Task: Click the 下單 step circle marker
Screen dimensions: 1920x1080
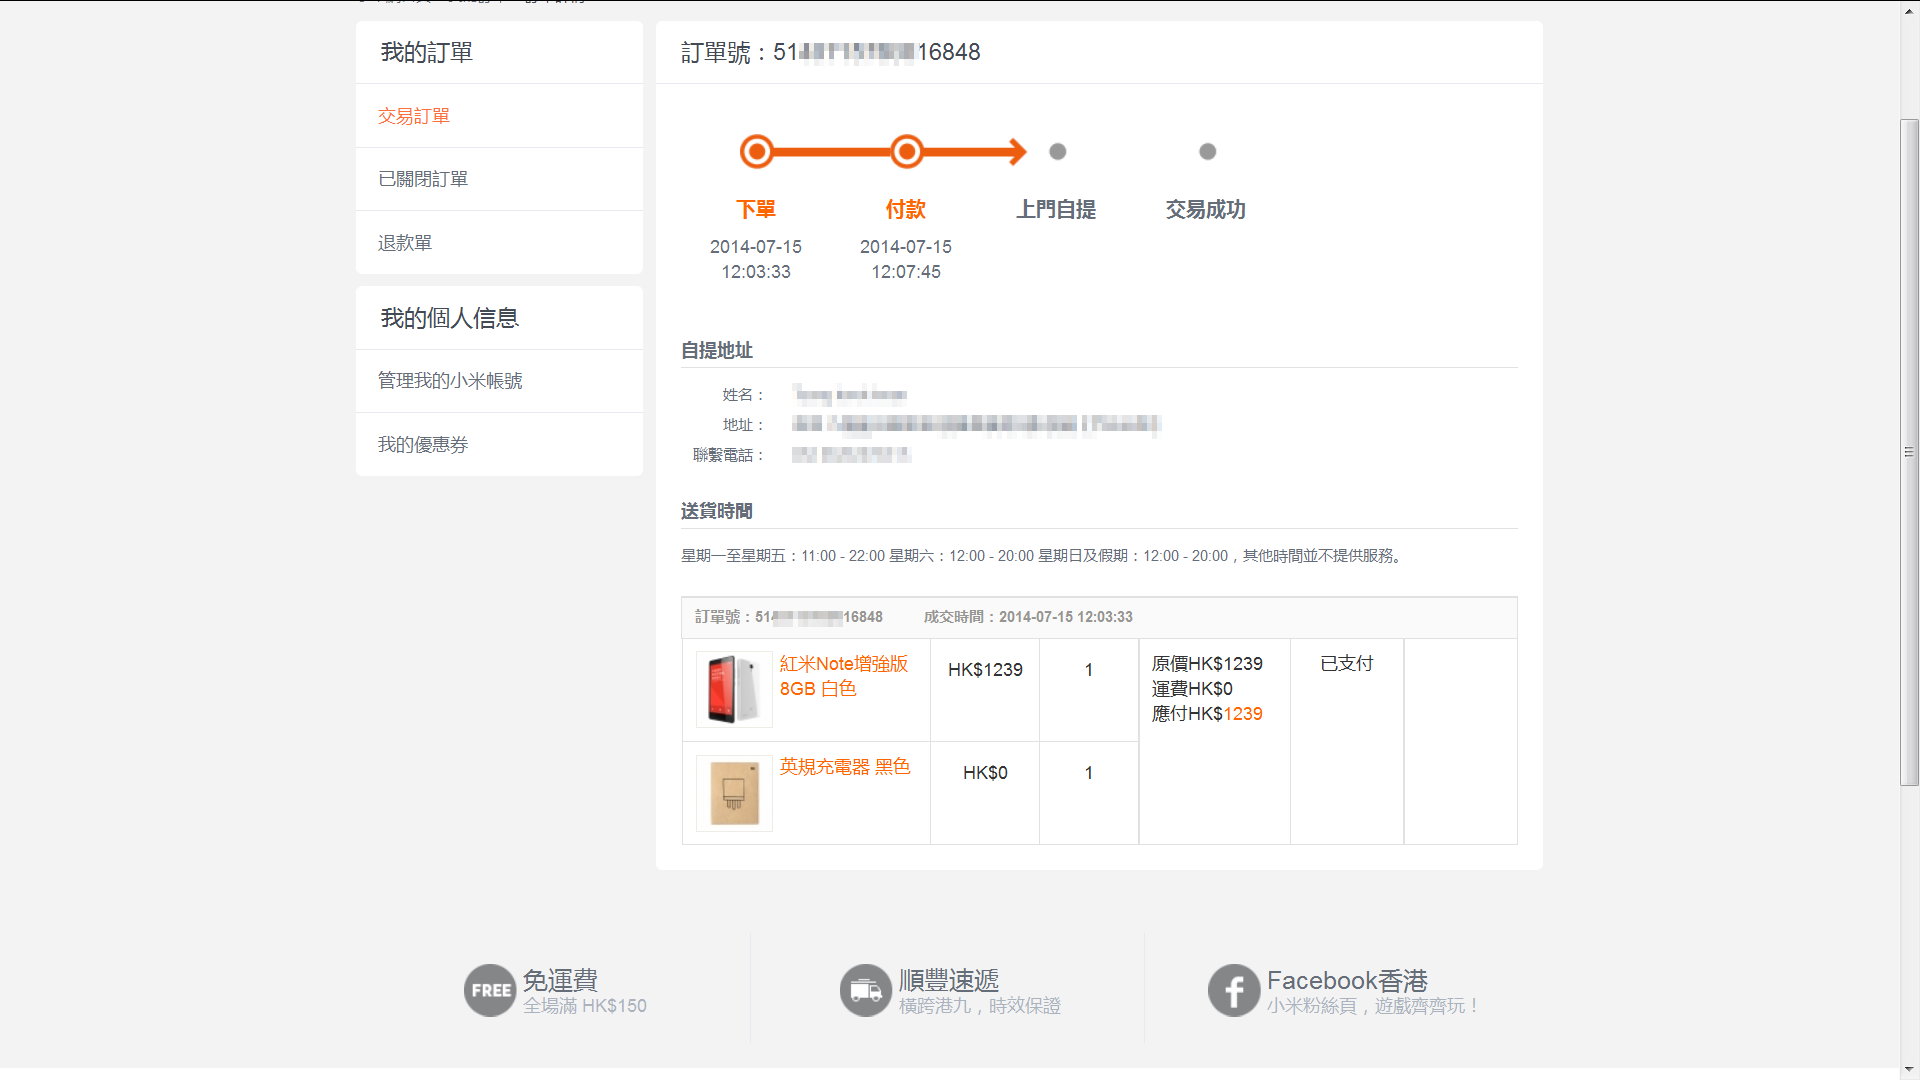Action: [757, 152]
